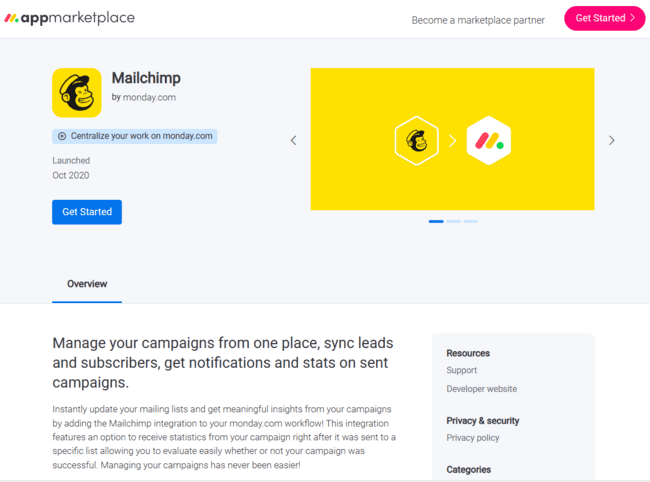Click the Privacy & security heading
The image size is (650, 482).
point(483,421)
